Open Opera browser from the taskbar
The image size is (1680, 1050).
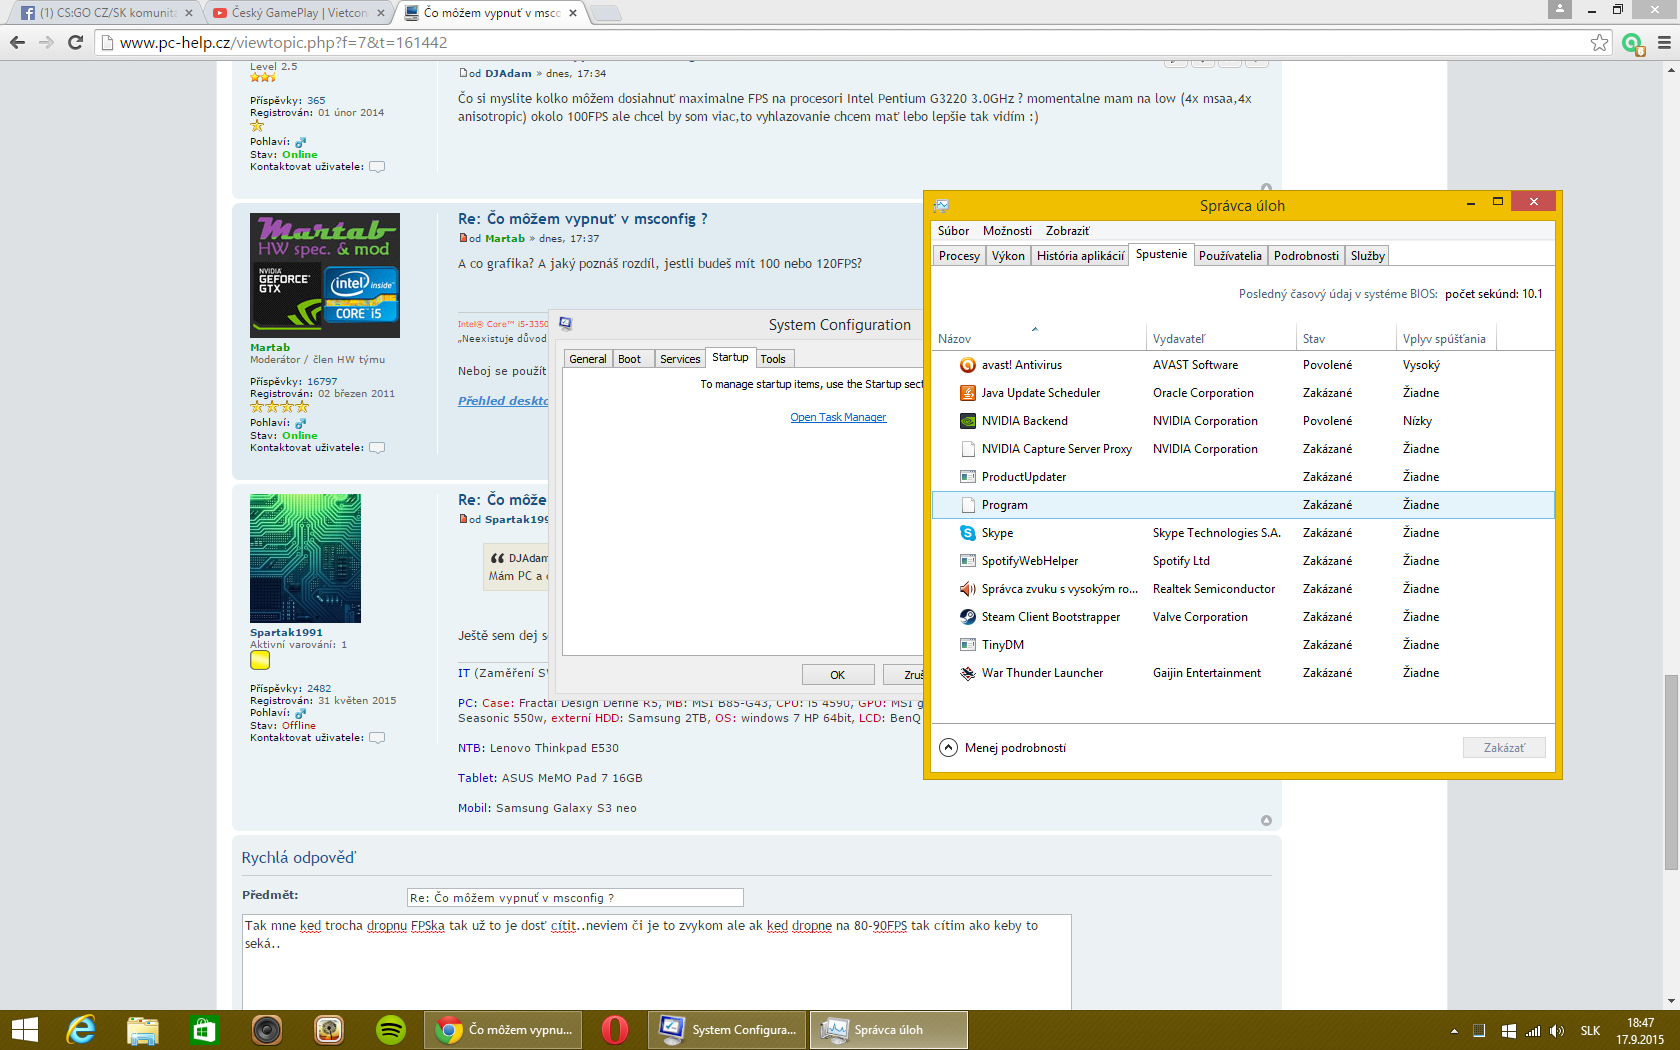pyautogui.click(x=615, y=1030)
